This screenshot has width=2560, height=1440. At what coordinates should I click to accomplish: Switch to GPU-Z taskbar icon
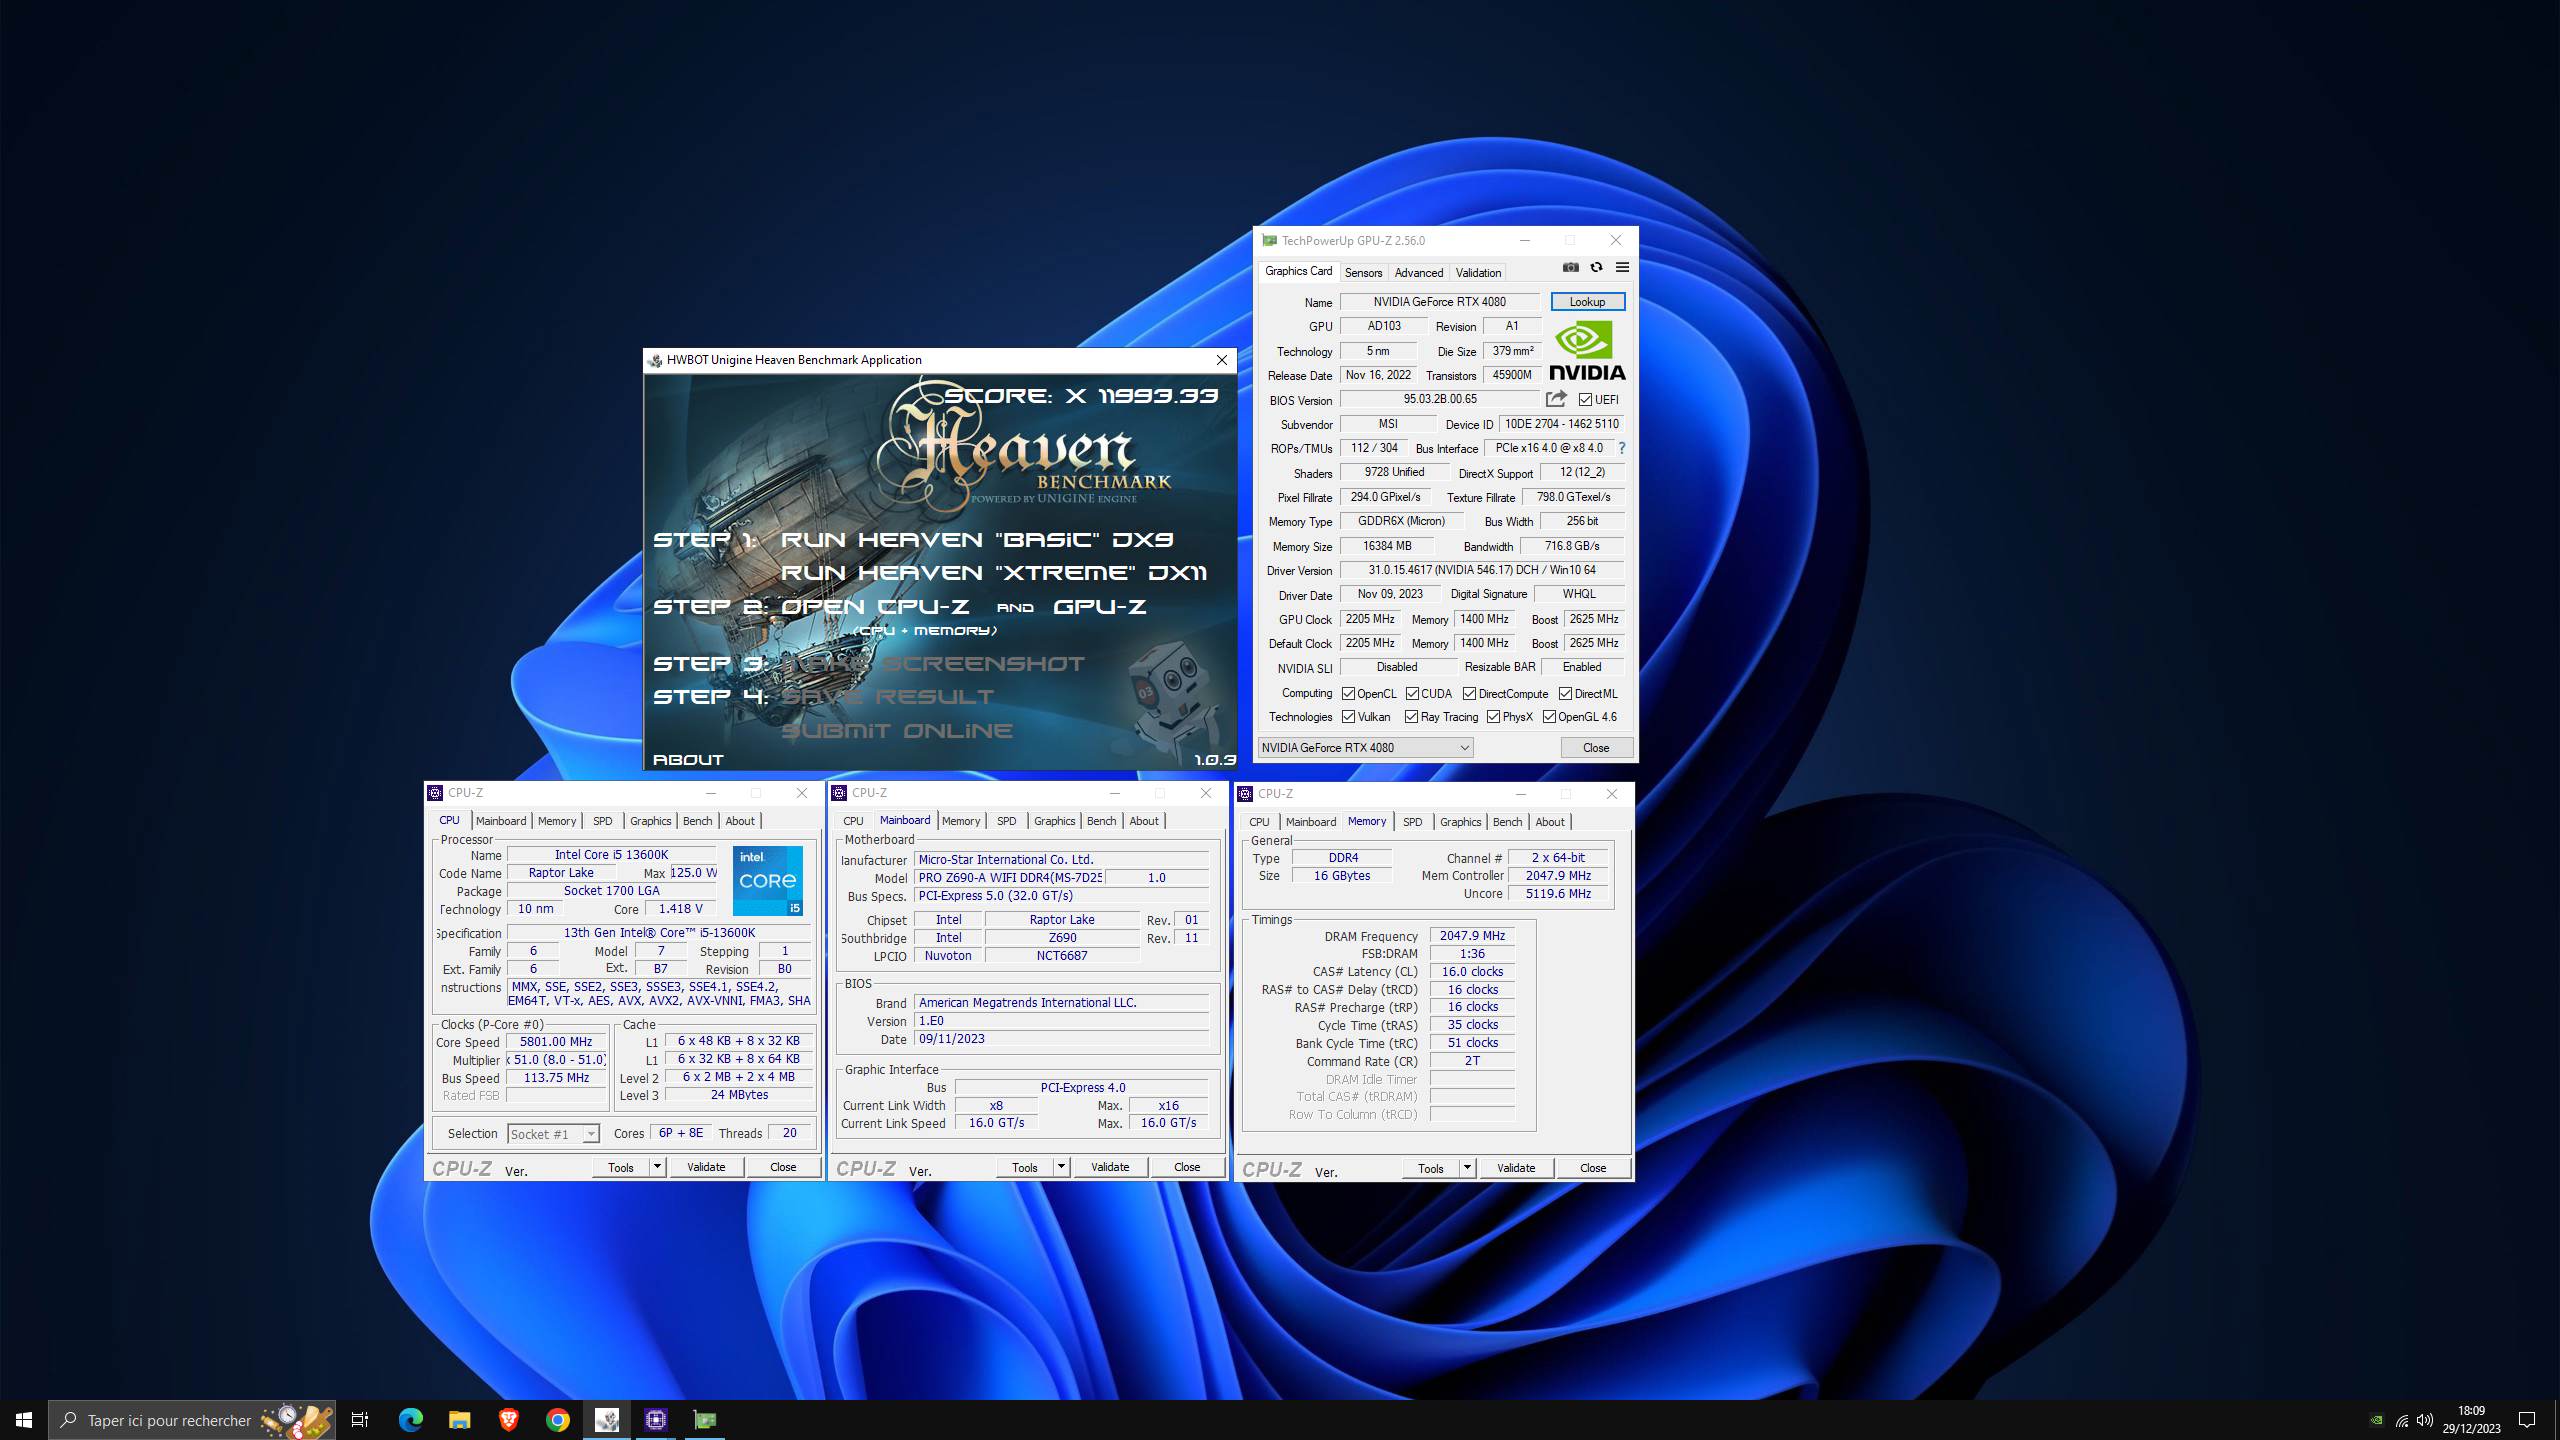pyautogui.click(x=705, y=1420)
